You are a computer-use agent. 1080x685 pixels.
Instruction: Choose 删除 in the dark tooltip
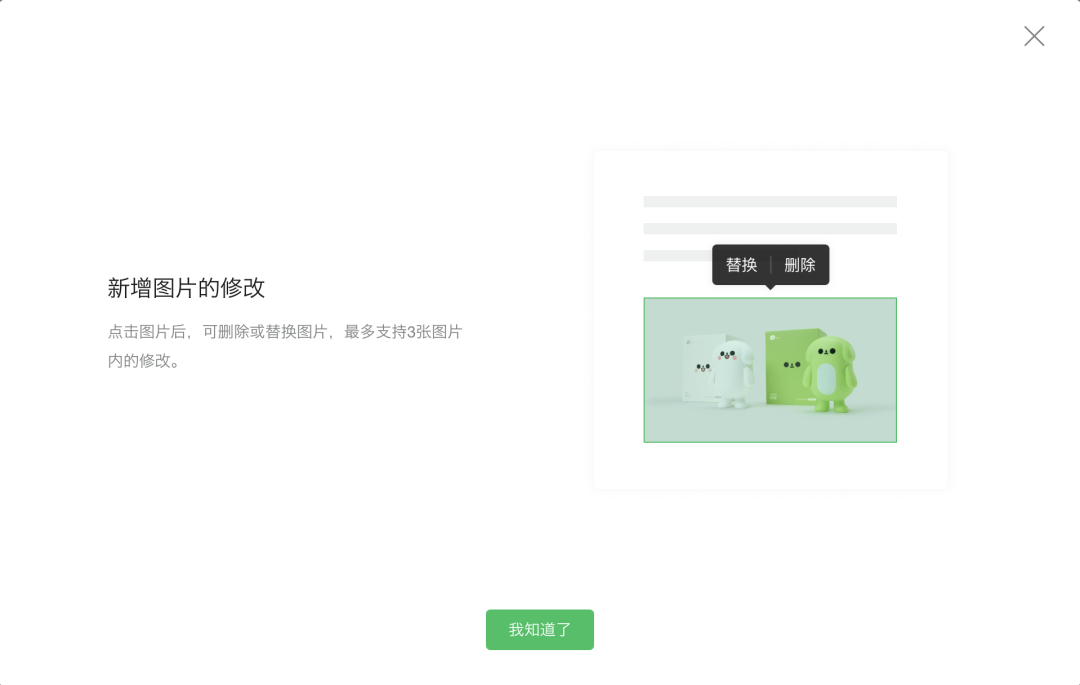[x=800, y=264]
